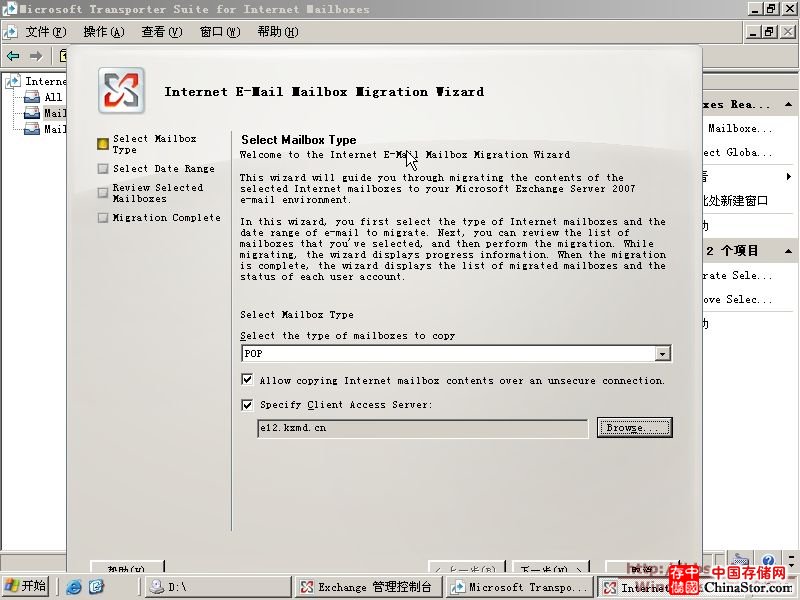The image size is (800, 600).
Task: Click the blue help icon above the taskbar
Action: [x=769, y=561]
